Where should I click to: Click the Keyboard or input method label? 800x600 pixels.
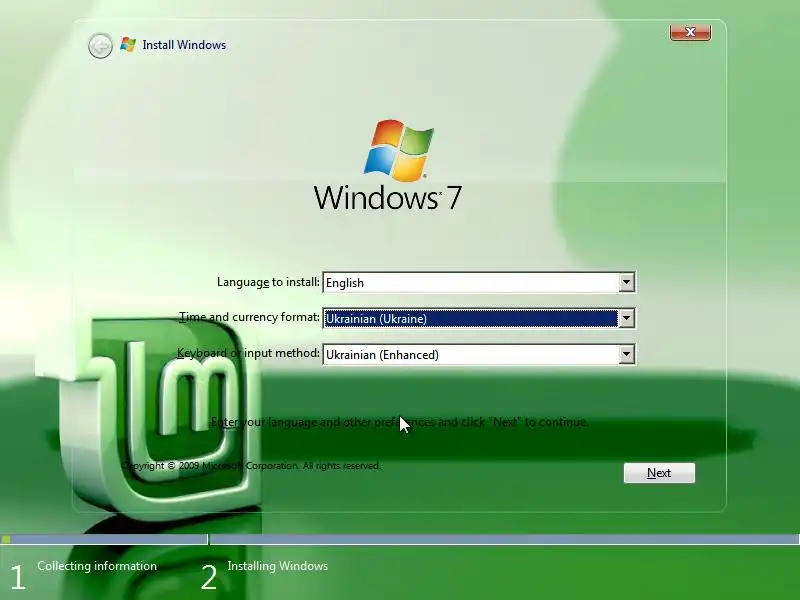(248, 353)
